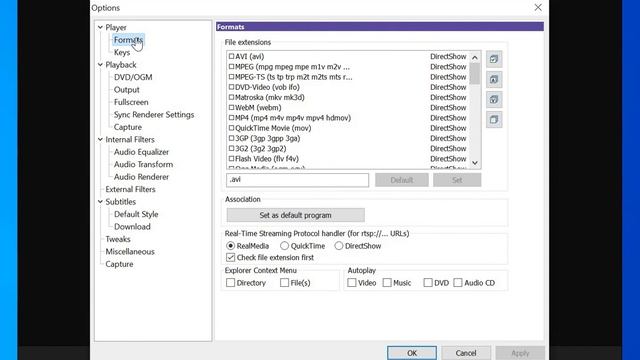Viewport: 640px width, 360px height.
Task: Select the QuickTime radio button
Action: 284,246
